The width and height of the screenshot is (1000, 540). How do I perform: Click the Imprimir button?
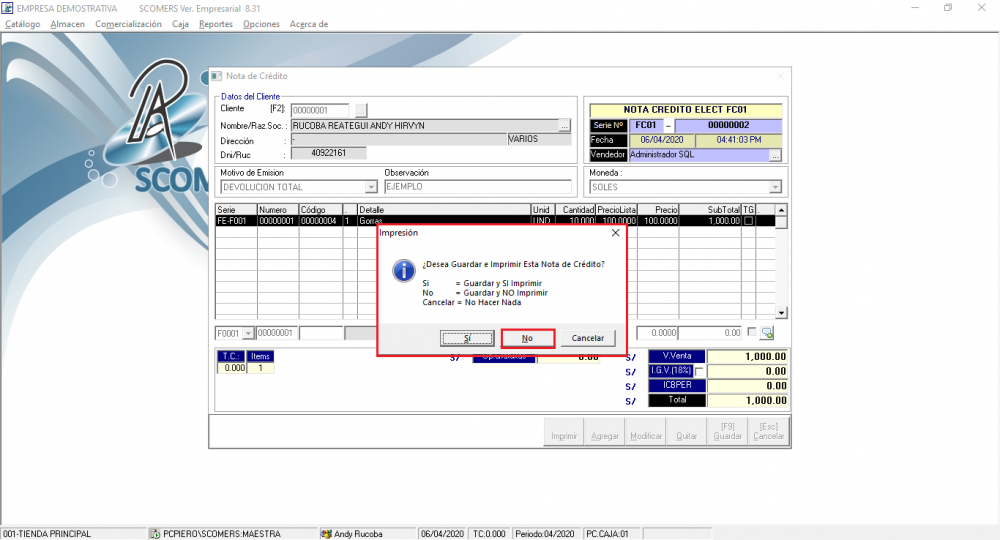point(564,432)
